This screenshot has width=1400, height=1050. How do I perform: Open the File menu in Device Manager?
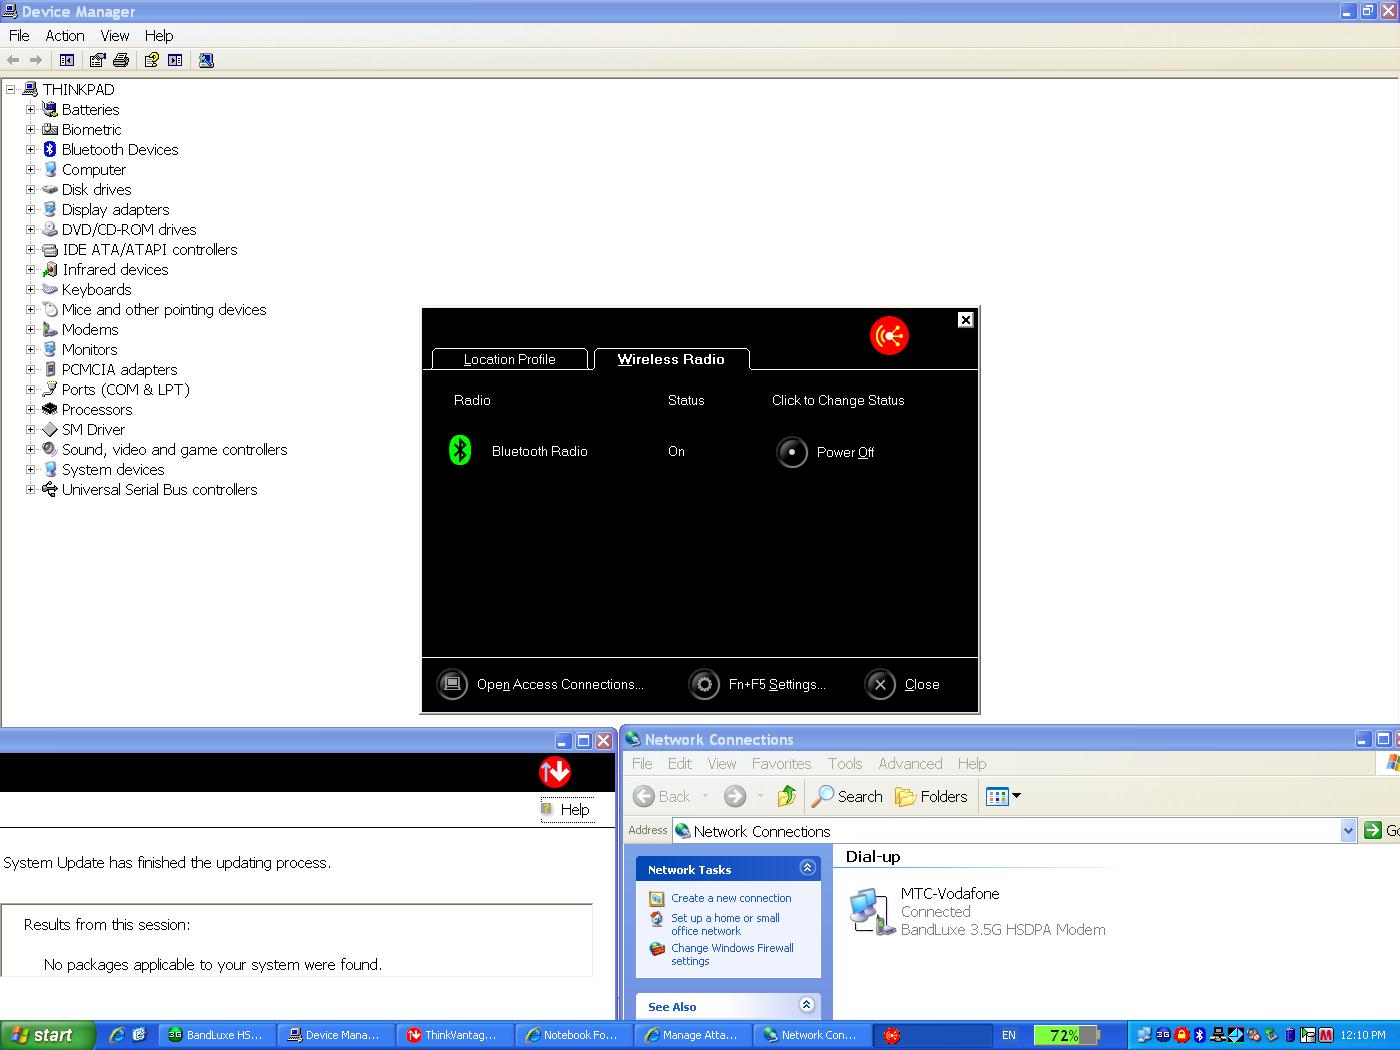pos(19,35)
